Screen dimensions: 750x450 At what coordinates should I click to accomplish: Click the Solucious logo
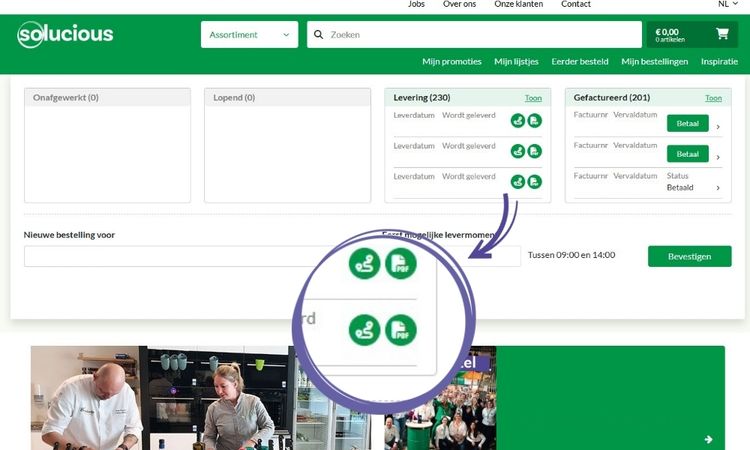pyautogui.click(x=65, y=35)
